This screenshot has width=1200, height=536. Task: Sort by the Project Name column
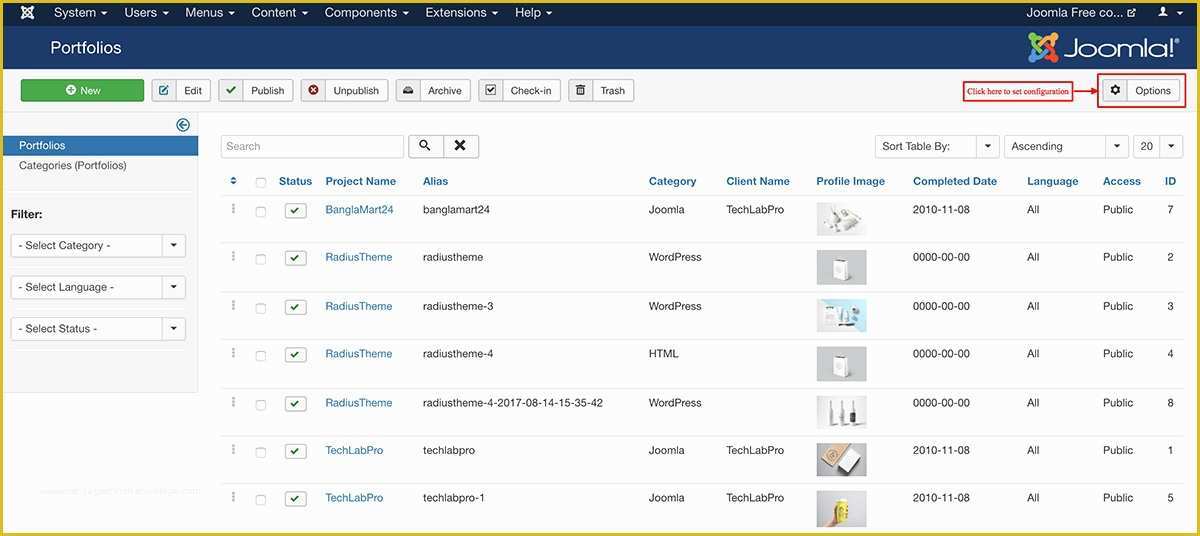[x=360, y=181]
